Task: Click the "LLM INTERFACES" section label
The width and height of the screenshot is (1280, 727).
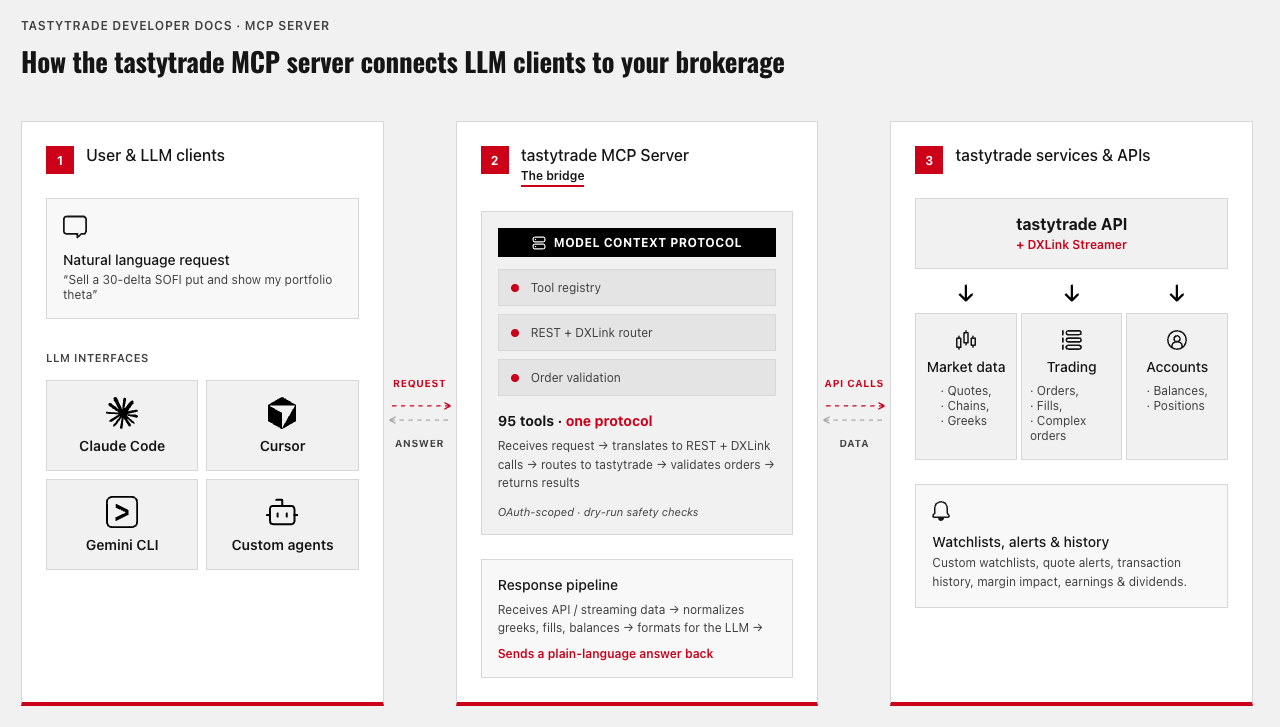Action: [x=97, y=358]
